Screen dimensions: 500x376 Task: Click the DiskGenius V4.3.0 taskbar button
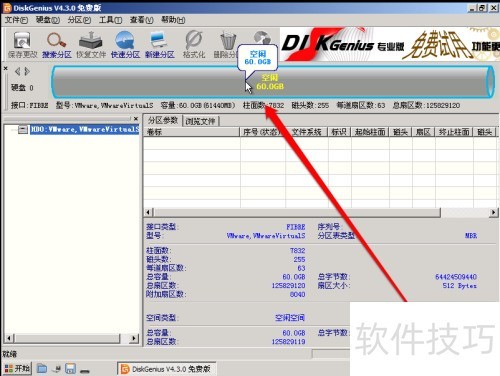point(166,369)
